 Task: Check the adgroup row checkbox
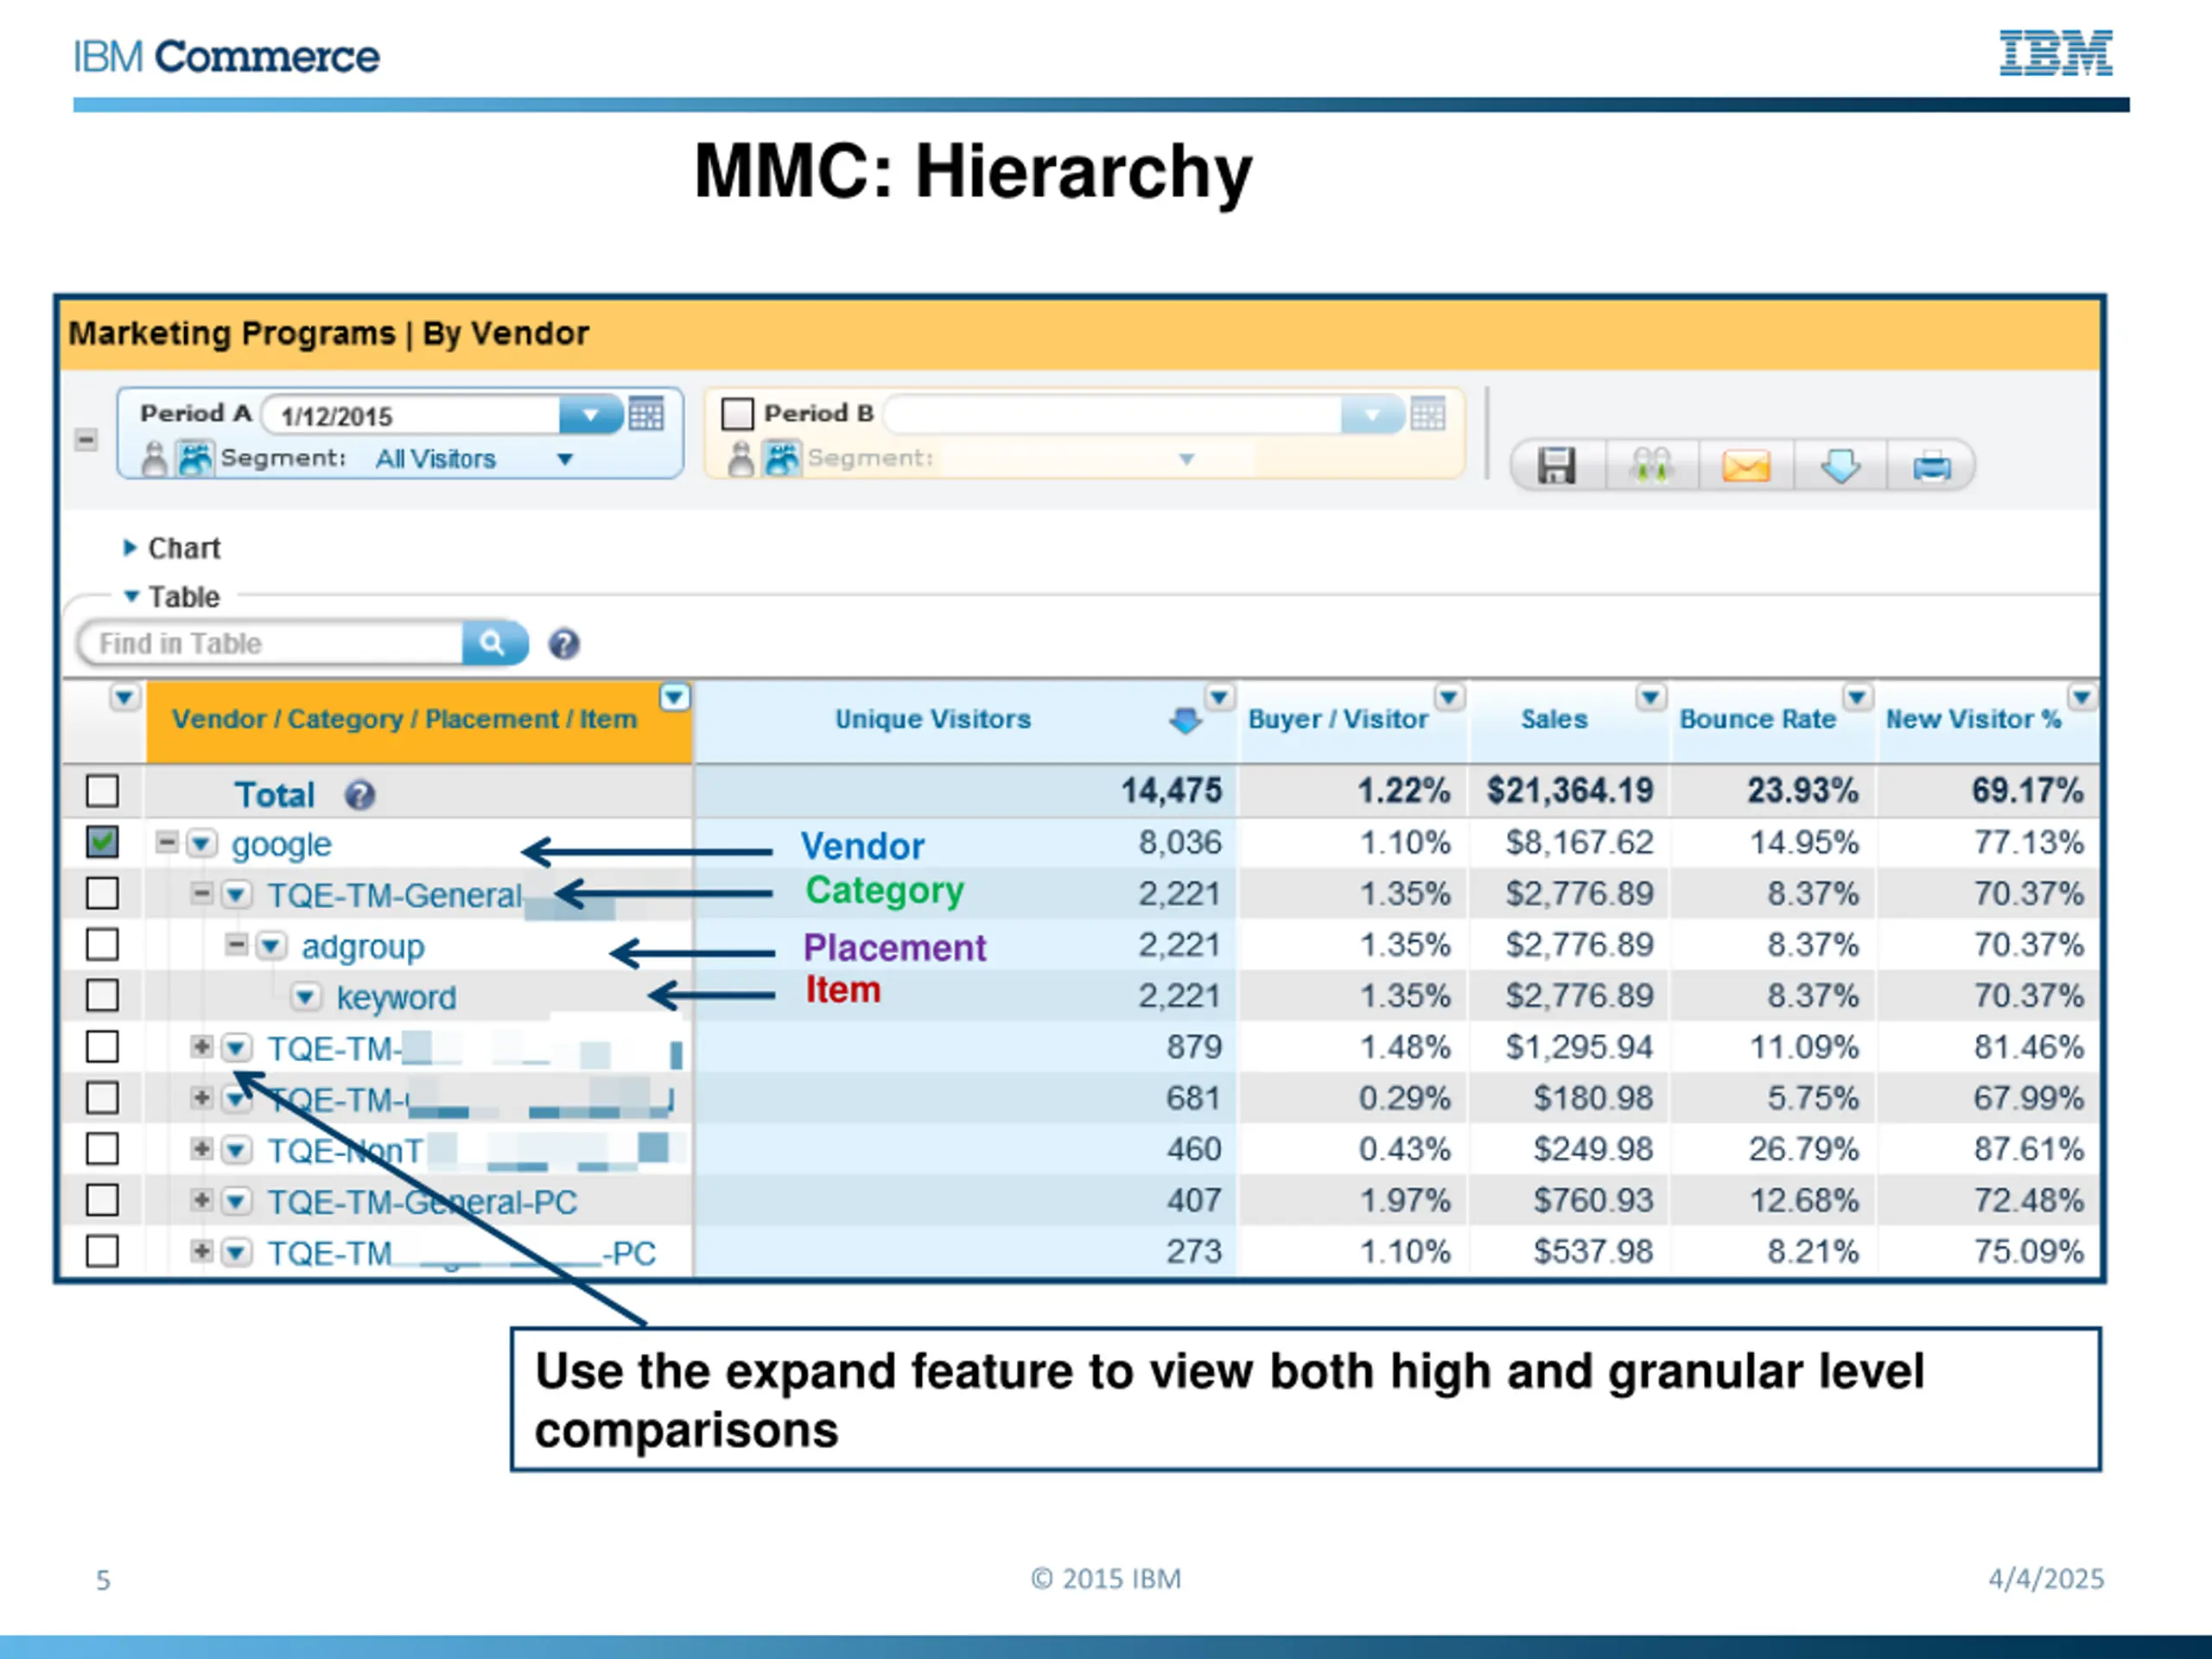click(x=102, y=944)
